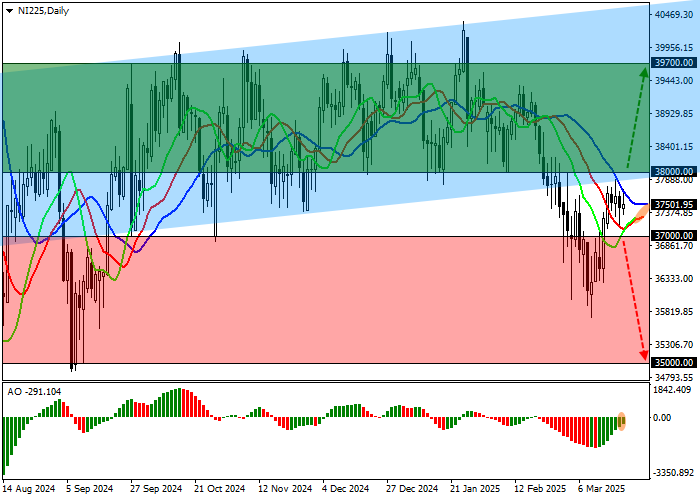Click the red dashed downward arrow
Image resolution: width=700 pixels, height=500 pixels.
point(633,298)
